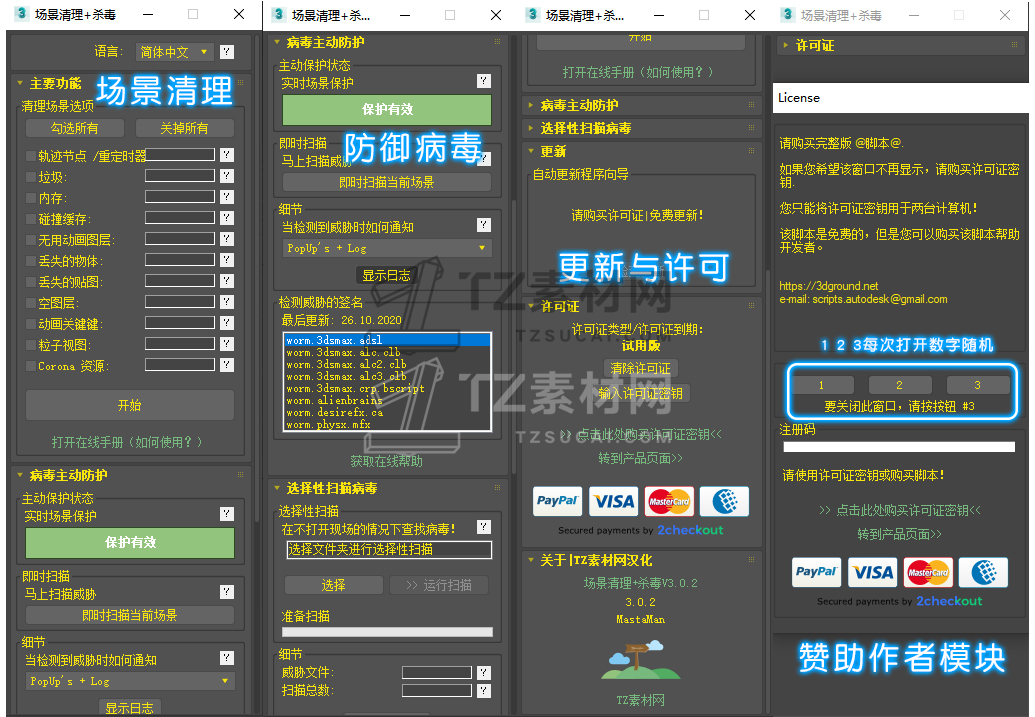
Task: Click the progress bar on 粒子视图 row
Action: point(180,343)
